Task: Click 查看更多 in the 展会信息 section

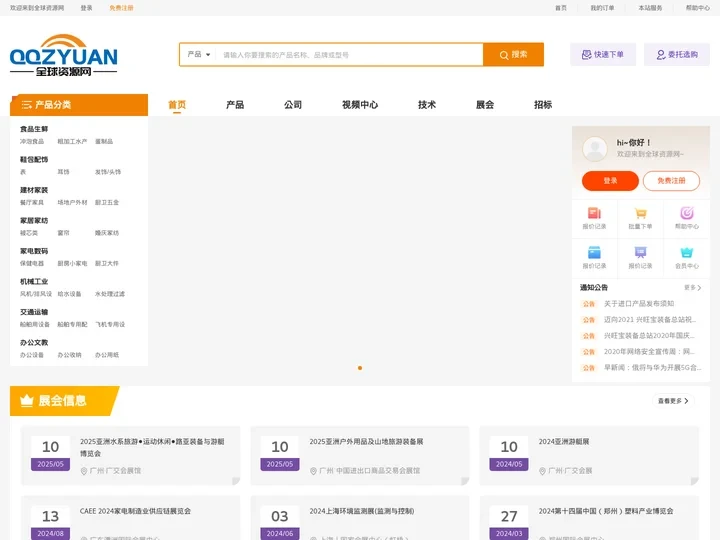Action: [x=673, y=401]
